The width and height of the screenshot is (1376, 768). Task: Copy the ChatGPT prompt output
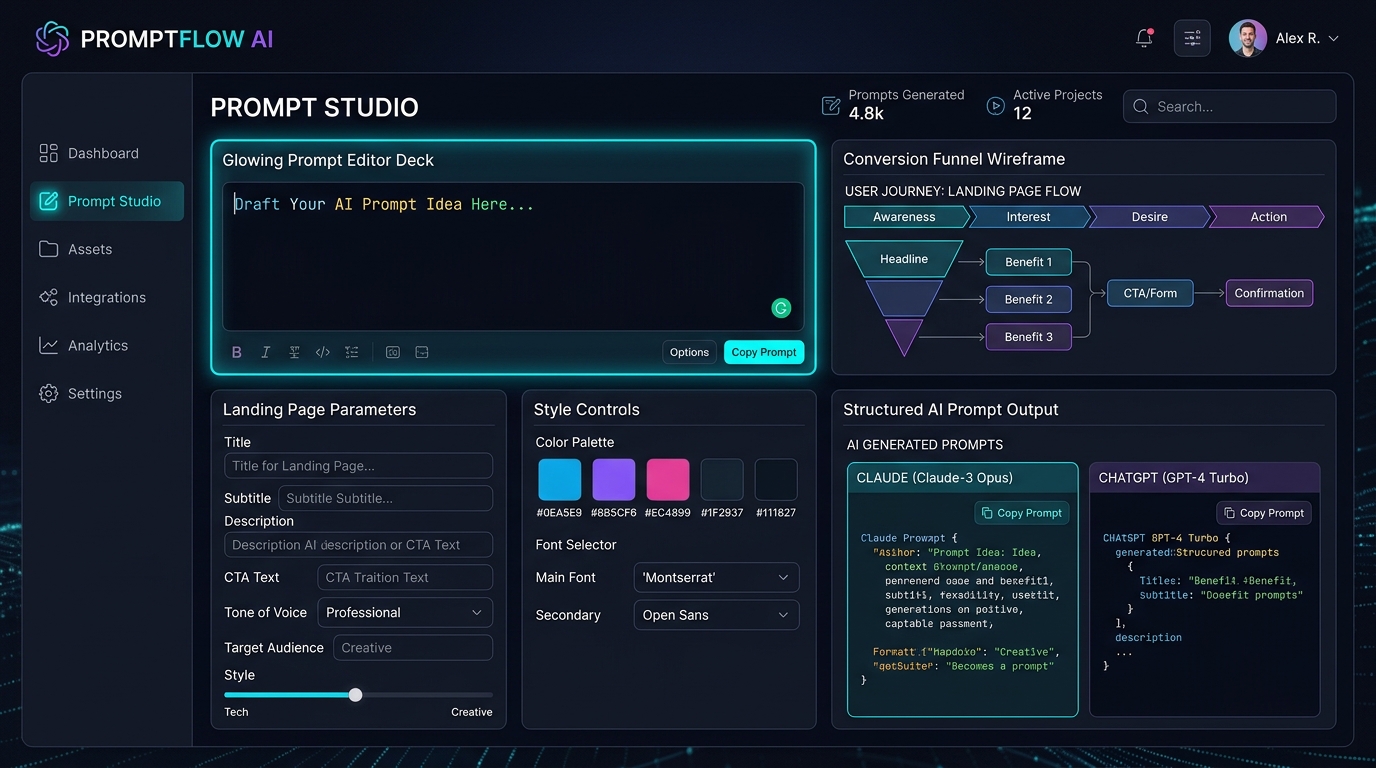(1263, 513)
